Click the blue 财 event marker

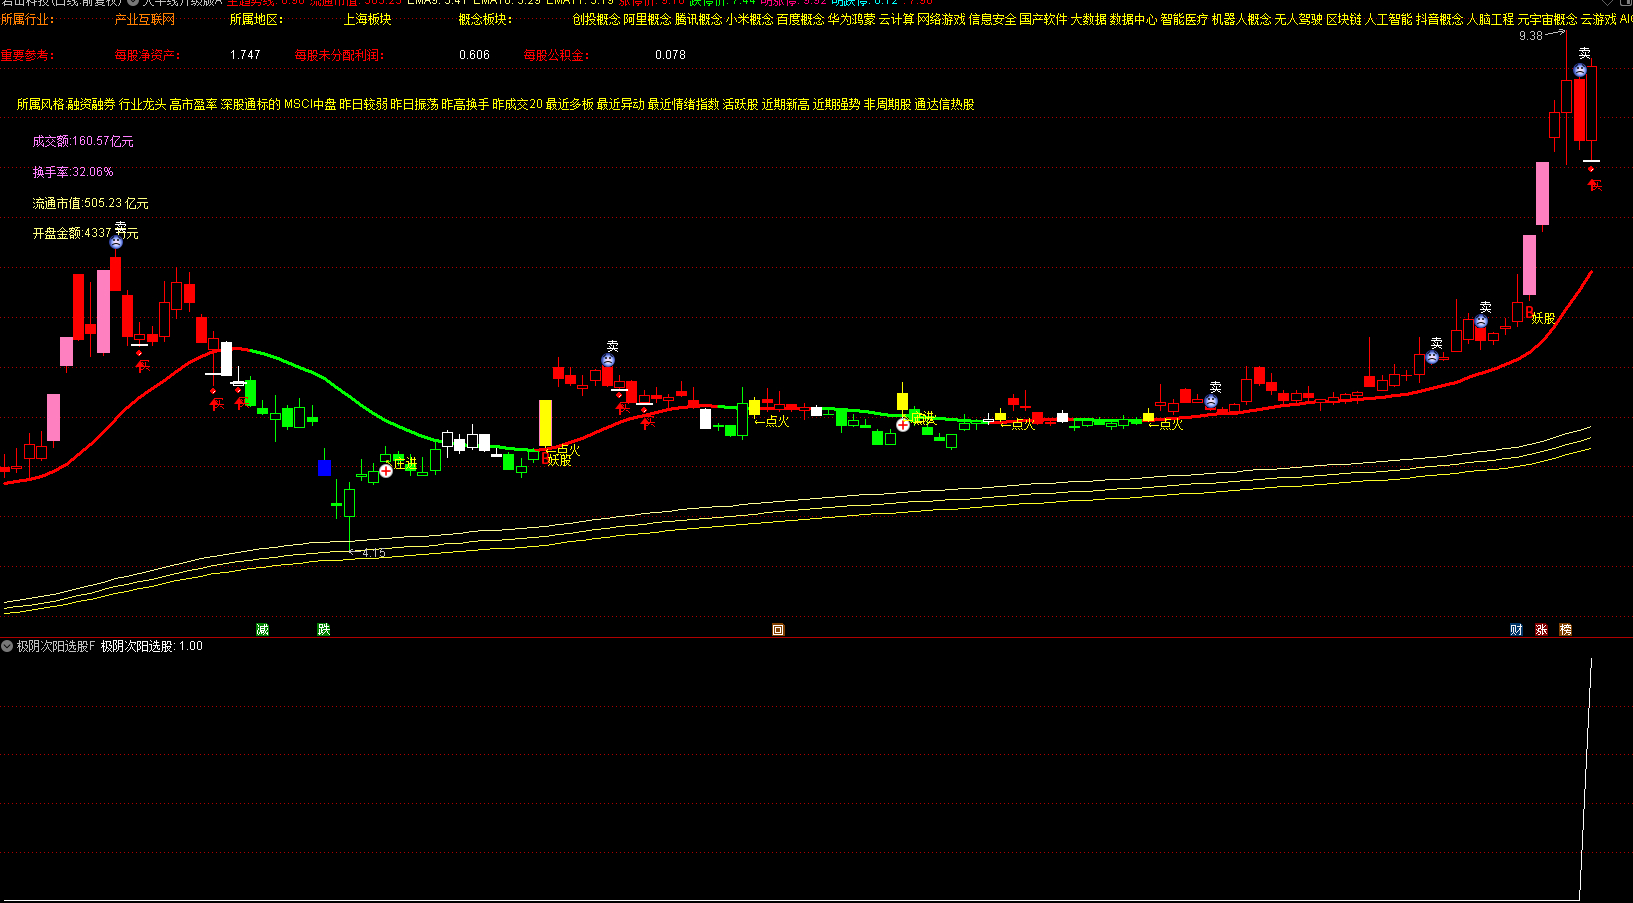point(1516,629)
